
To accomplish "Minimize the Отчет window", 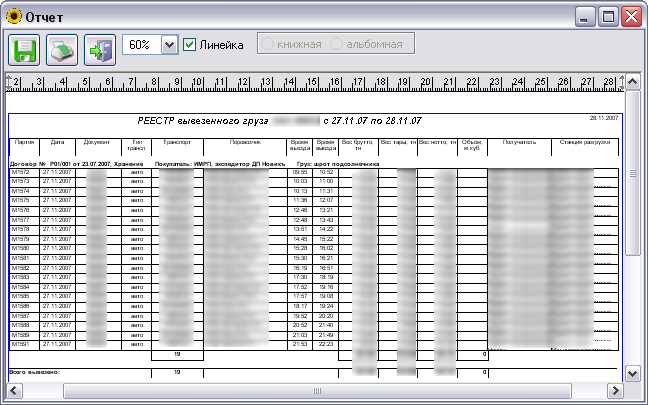I will [585, 17].
